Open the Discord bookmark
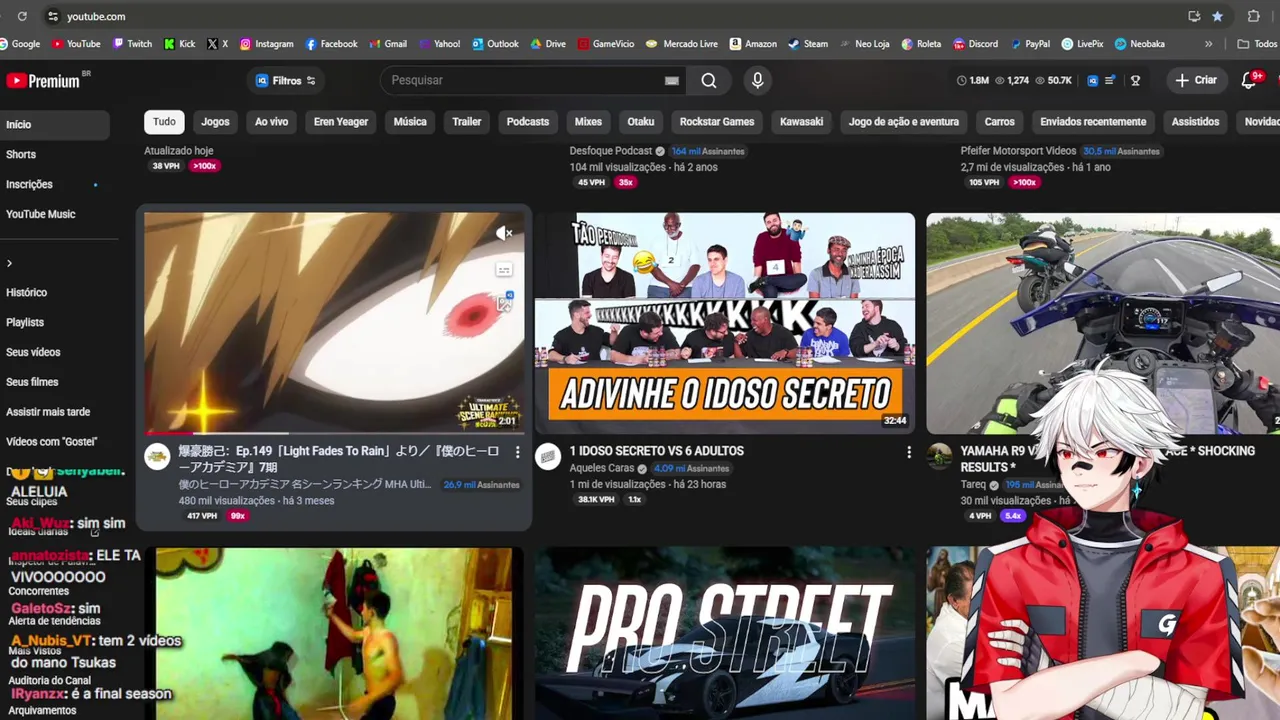1280x720 pixels. (975, 44)
